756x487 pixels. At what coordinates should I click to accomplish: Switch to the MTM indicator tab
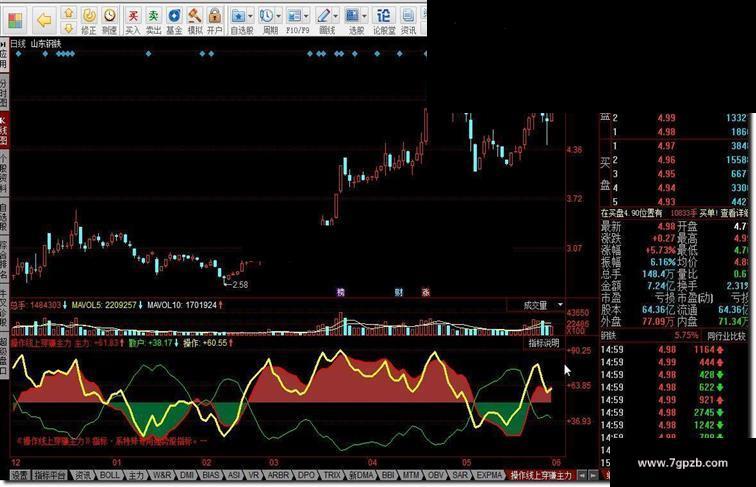tap(411, 475)
